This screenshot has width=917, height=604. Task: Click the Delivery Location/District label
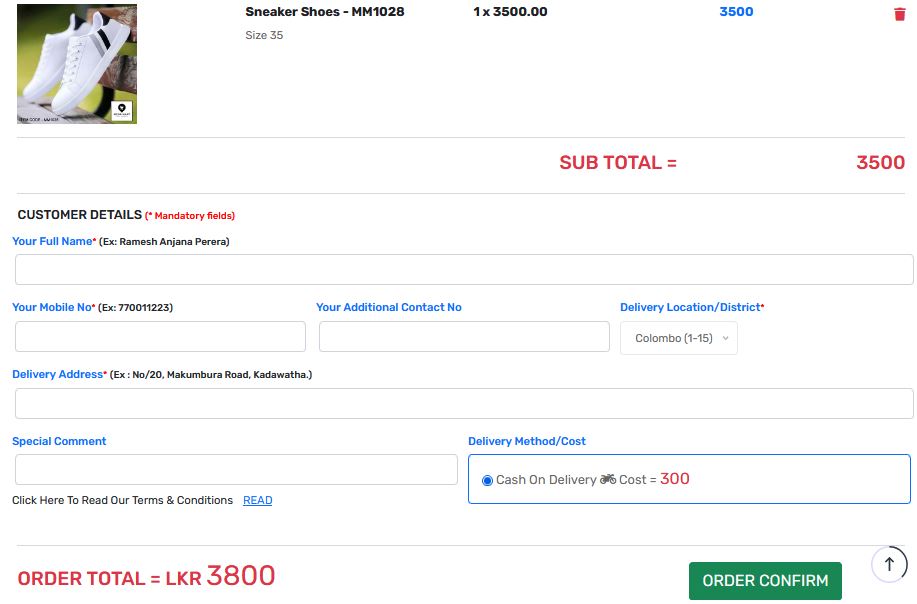click(691, 307)
